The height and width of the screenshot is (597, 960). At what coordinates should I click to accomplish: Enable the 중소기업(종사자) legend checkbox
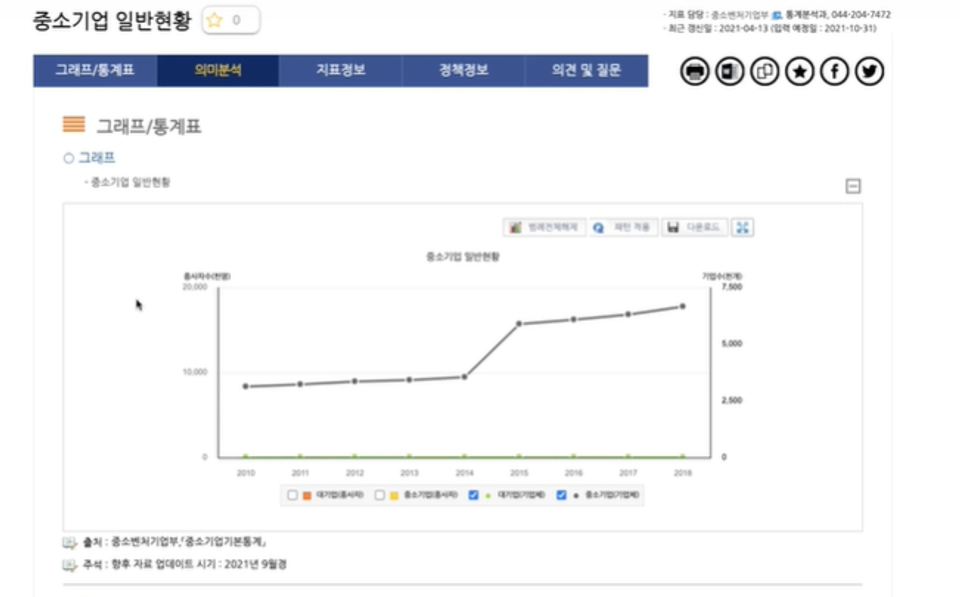click(x=380, y=495)
